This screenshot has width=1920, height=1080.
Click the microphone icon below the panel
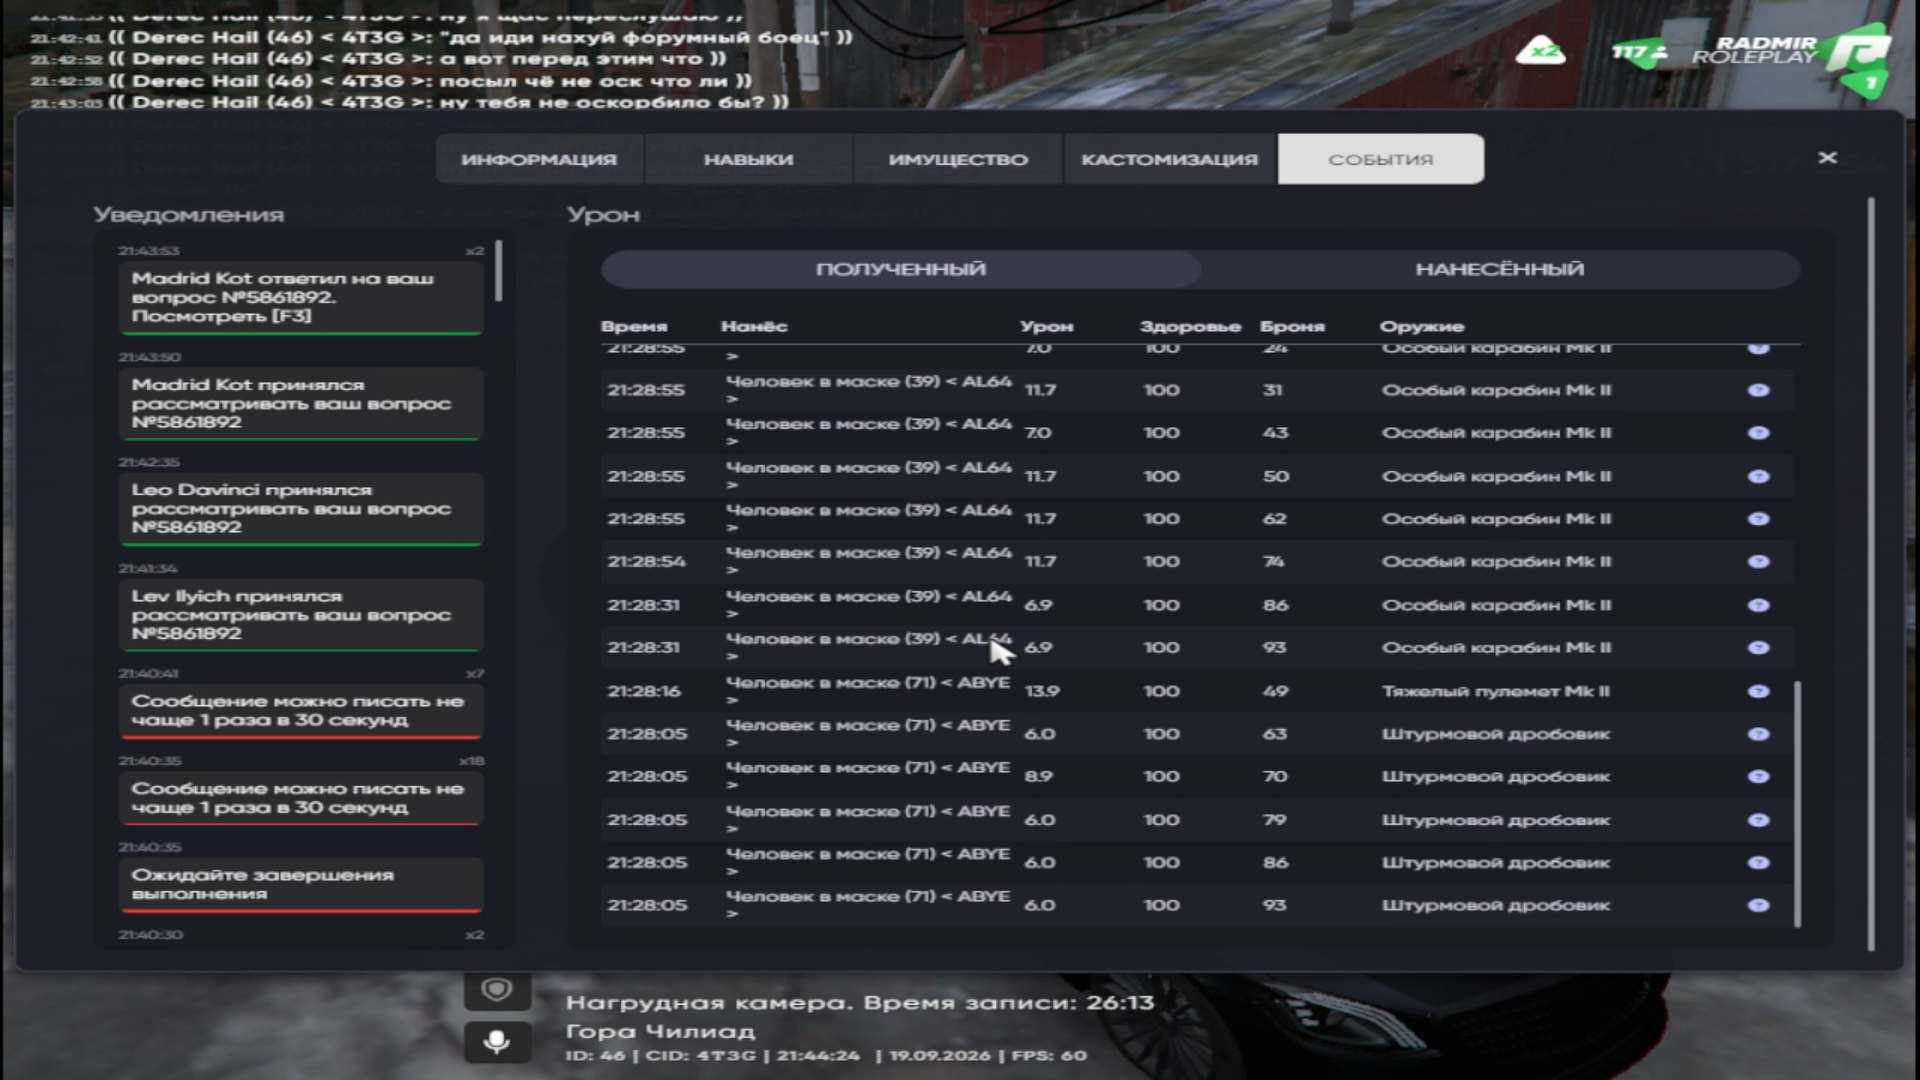point(497,1042)
